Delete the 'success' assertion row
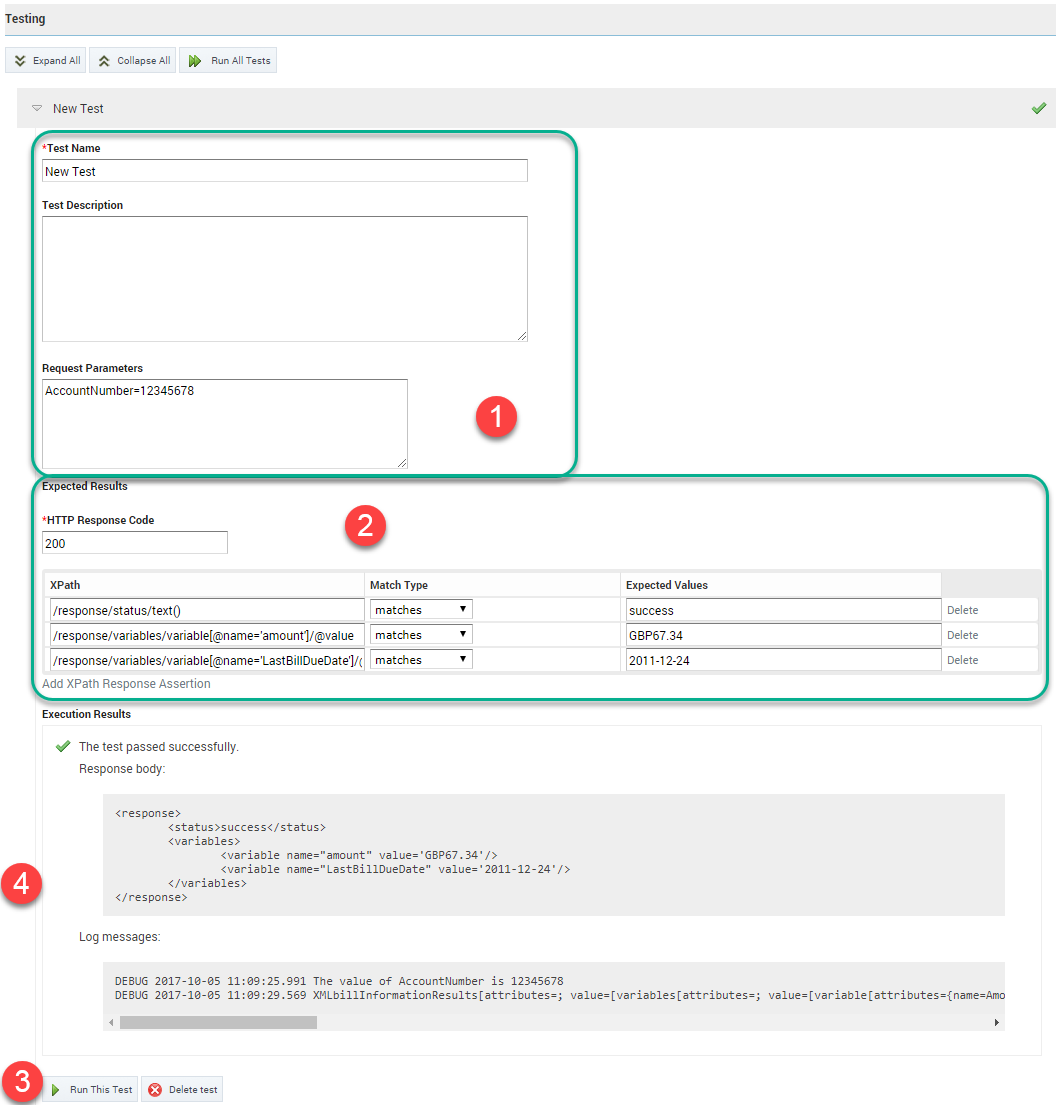 (x=962, y=610)
